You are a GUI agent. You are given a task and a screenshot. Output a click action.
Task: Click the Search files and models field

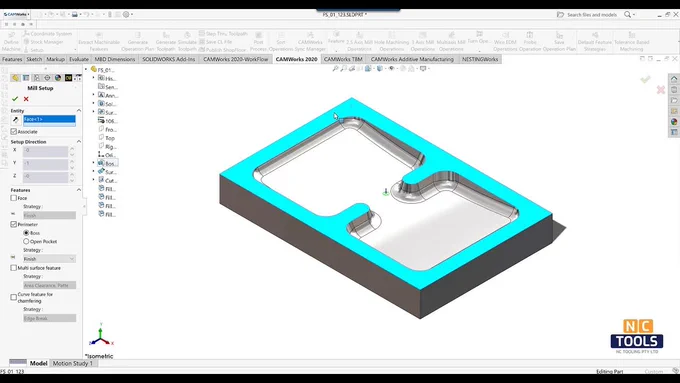[592, 15]
